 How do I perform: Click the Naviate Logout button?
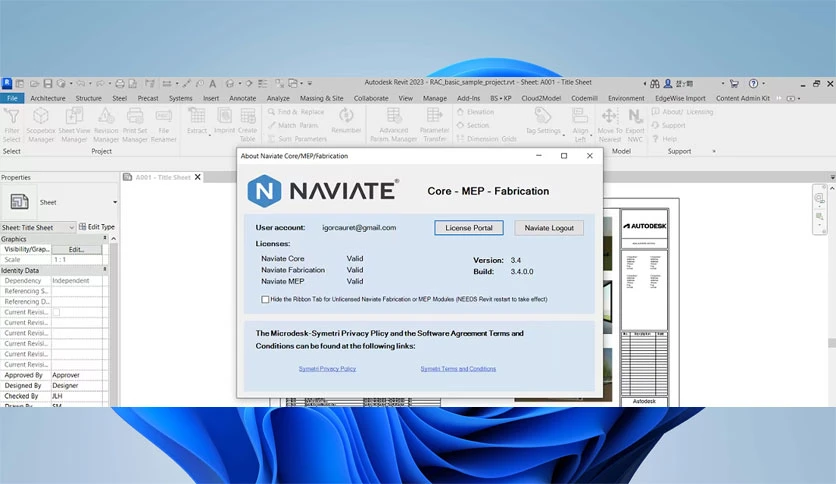[549, 228]
